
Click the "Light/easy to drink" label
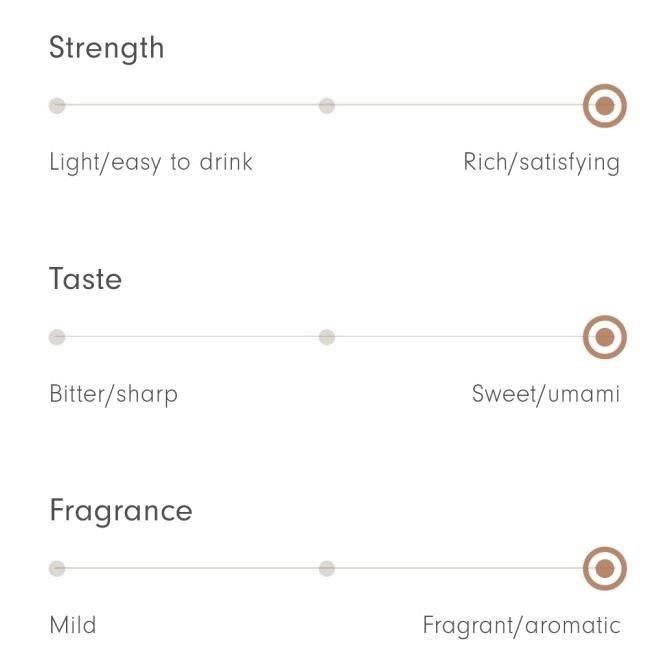(x=151, y=162)
